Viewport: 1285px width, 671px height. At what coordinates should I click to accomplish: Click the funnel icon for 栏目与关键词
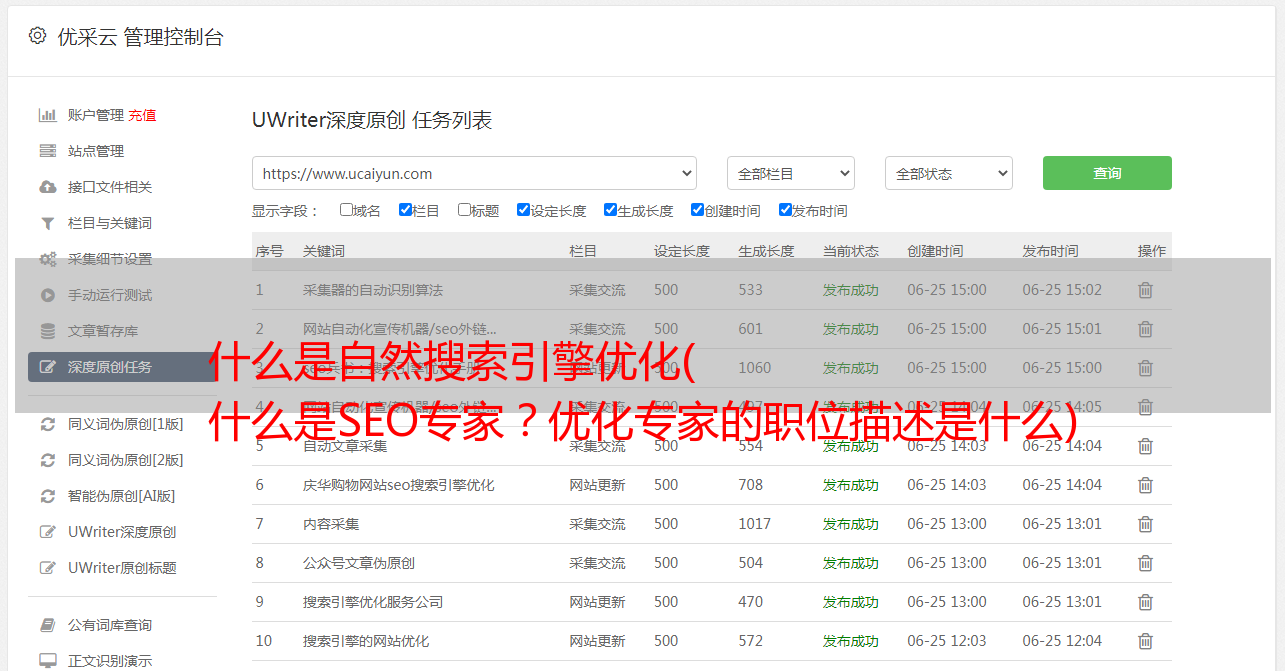47,223
